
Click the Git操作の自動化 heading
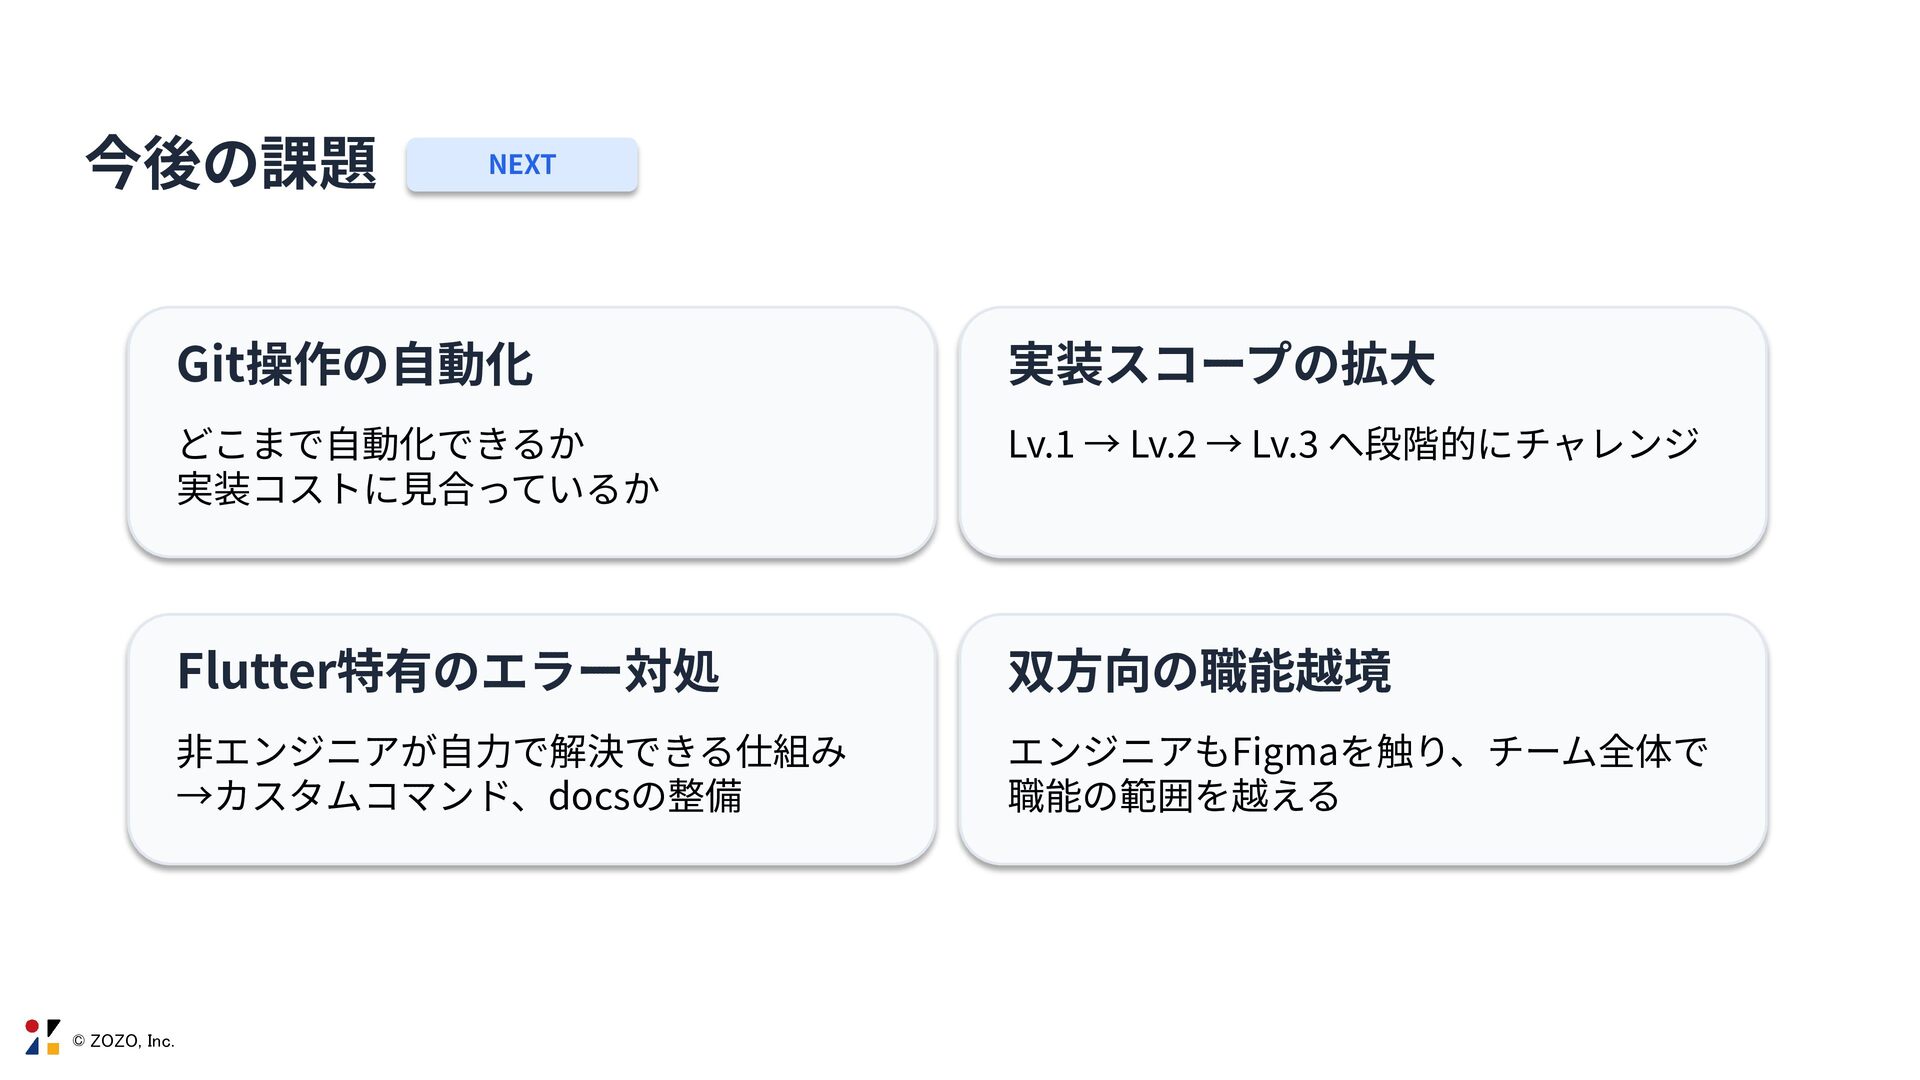354,365
